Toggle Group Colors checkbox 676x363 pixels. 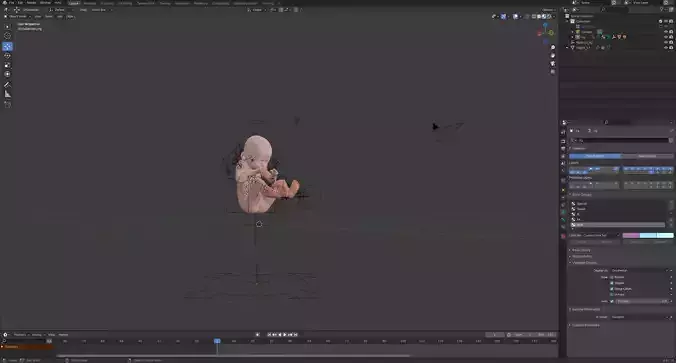612,289
